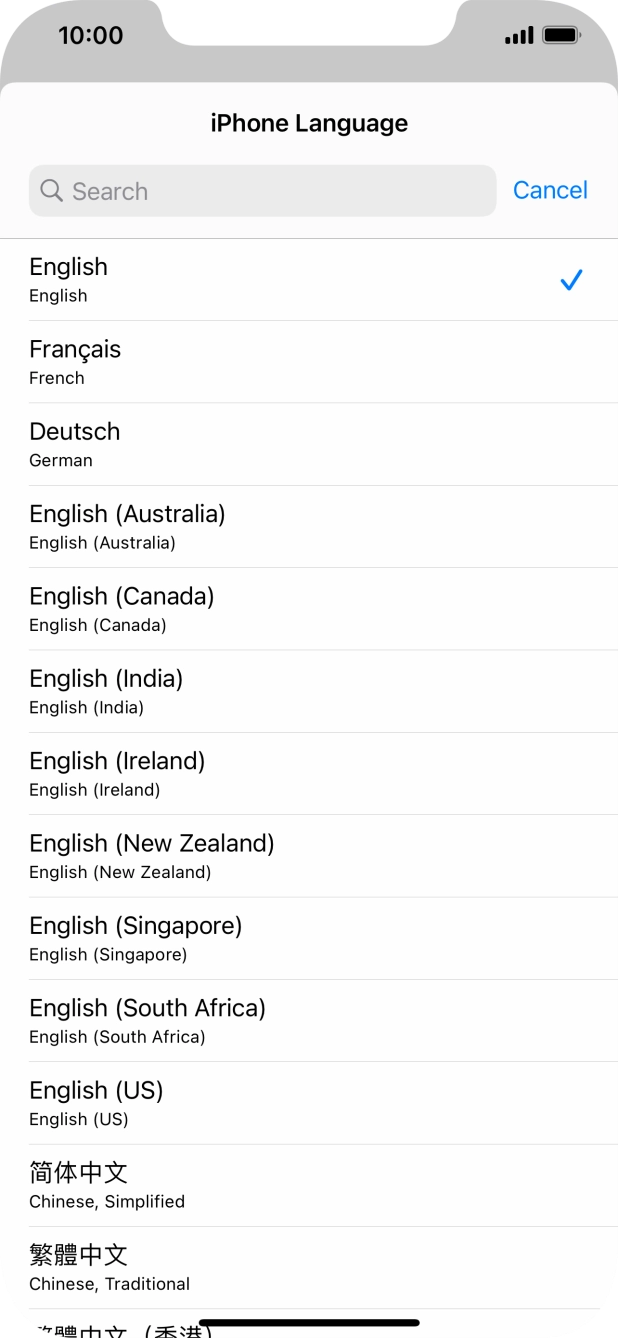
Task: Click the blue checkmark next to English
Action: (x=571, y=280)
